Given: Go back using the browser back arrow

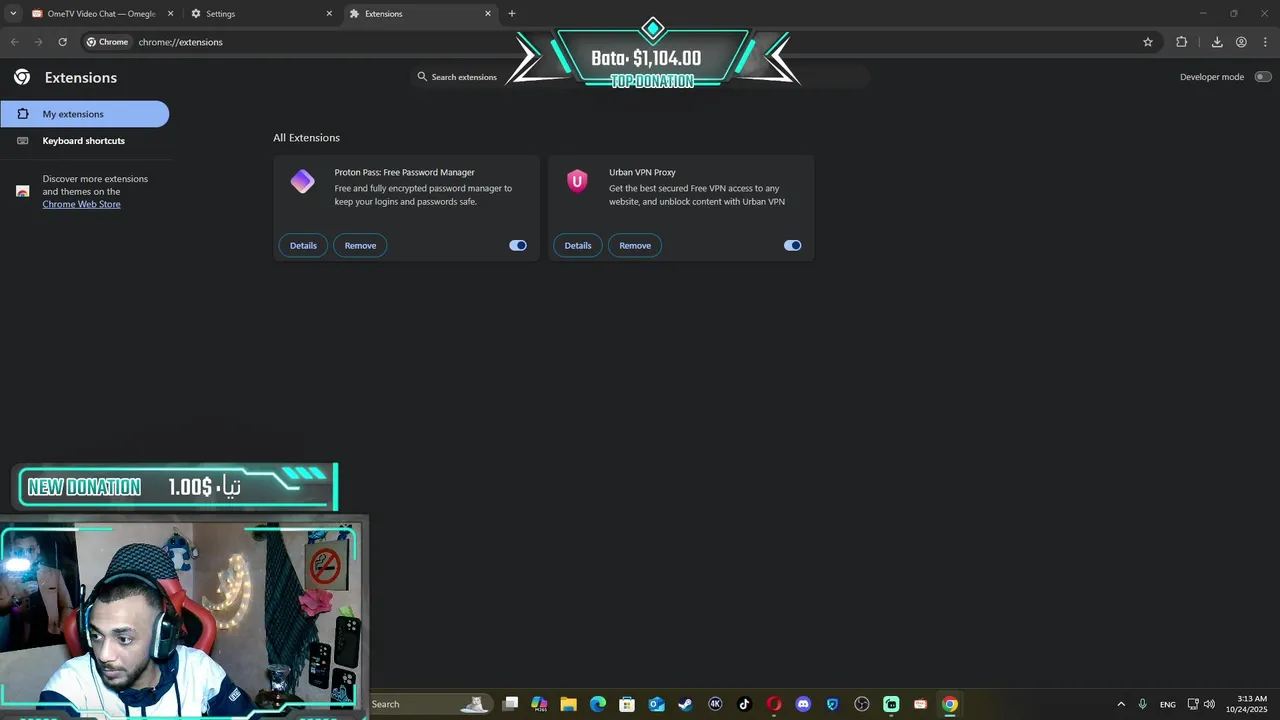Looking at the screenshot, I should click(x=14, y=42).
